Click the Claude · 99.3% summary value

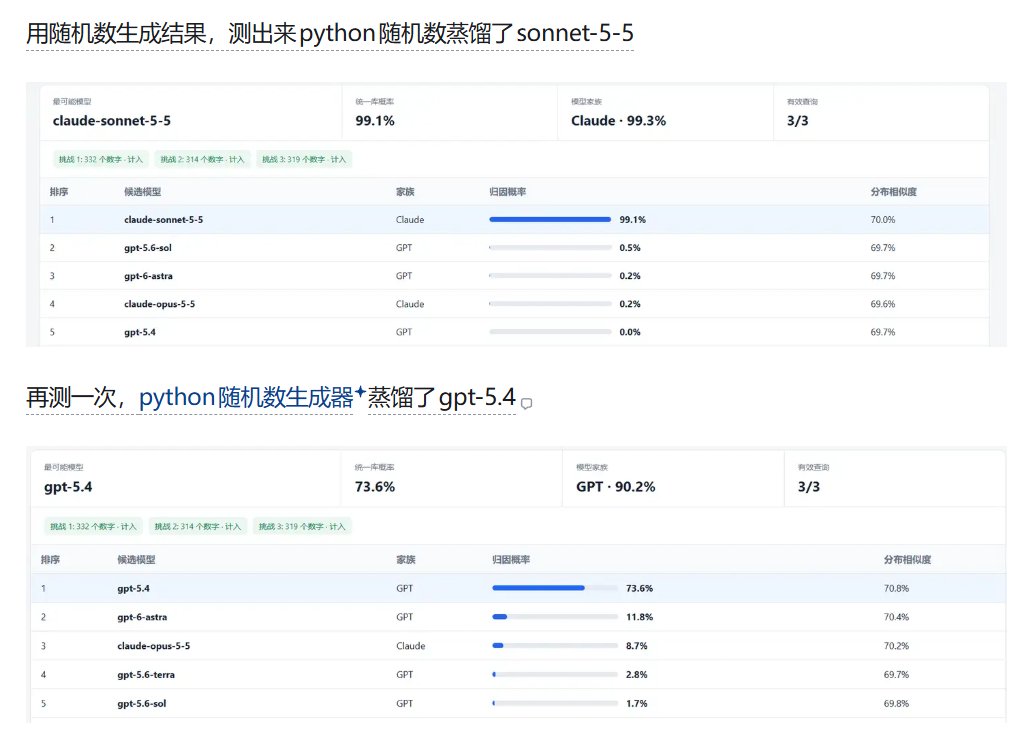click(619, 121)
